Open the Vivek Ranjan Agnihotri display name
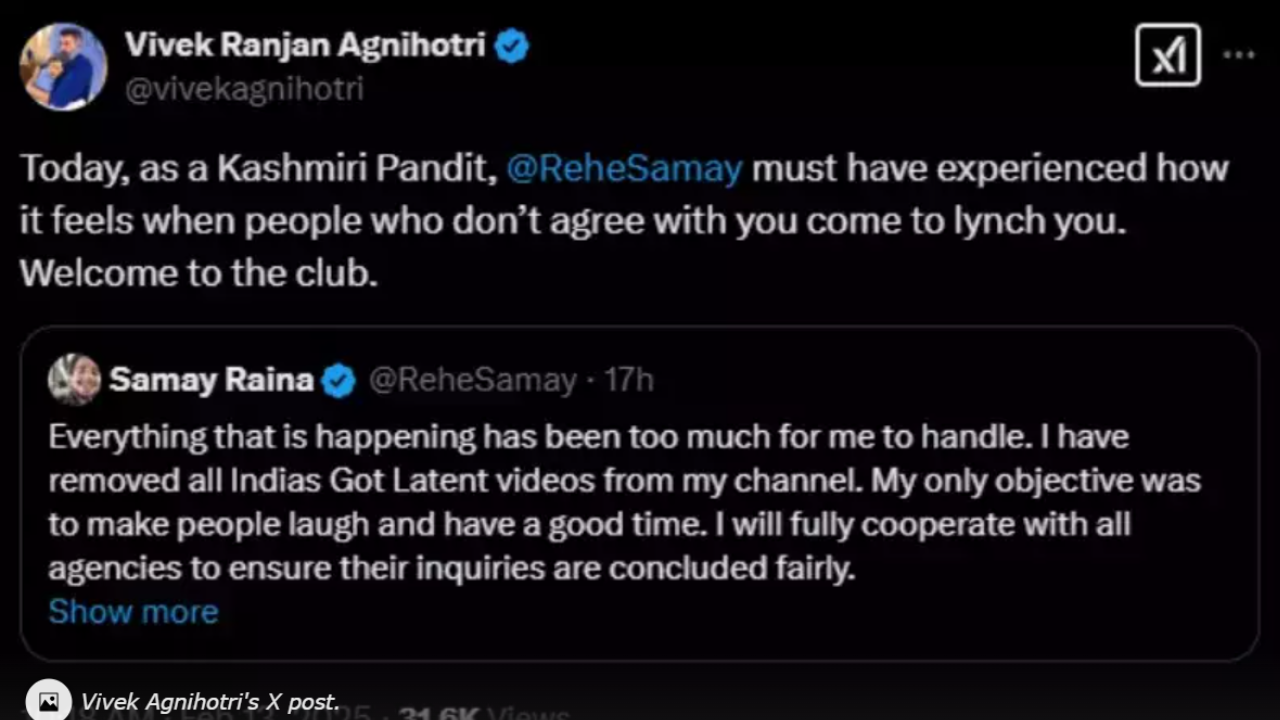The image size is (1280, 720). [305, 45]
